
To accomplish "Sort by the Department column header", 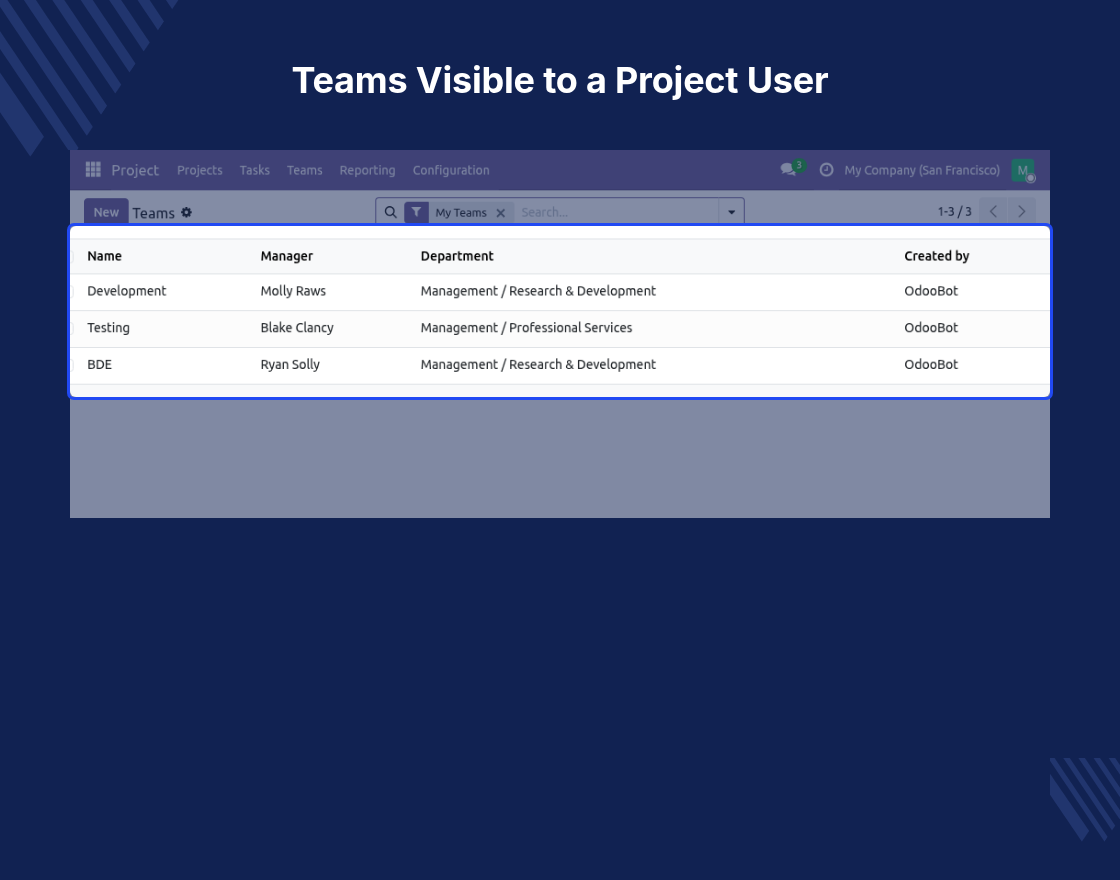I will pos(457,256).
